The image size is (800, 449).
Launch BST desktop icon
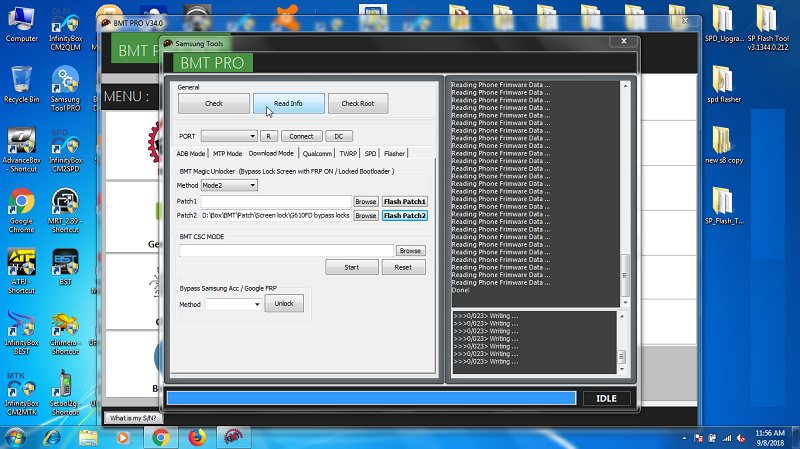(65, 267)
